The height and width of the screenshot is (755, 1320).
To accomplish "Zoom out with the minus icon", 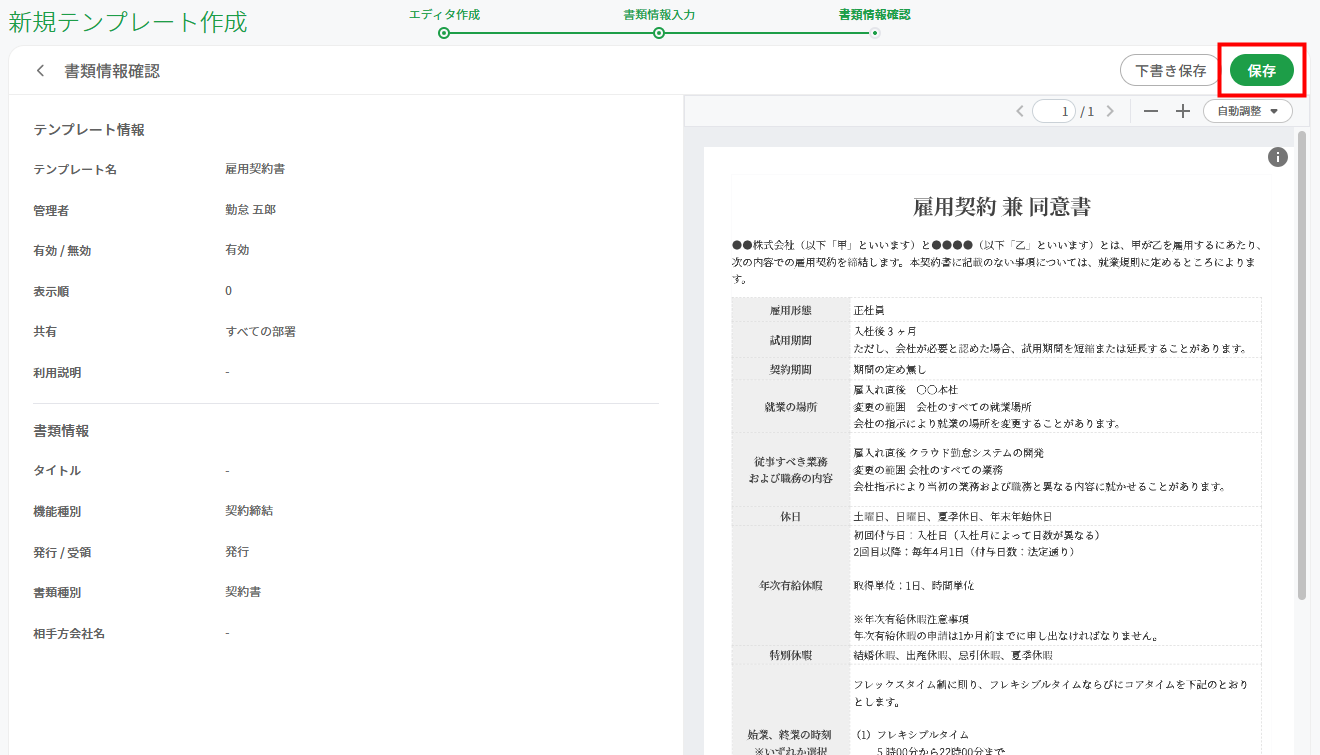I will click(x=1151, y=111).
